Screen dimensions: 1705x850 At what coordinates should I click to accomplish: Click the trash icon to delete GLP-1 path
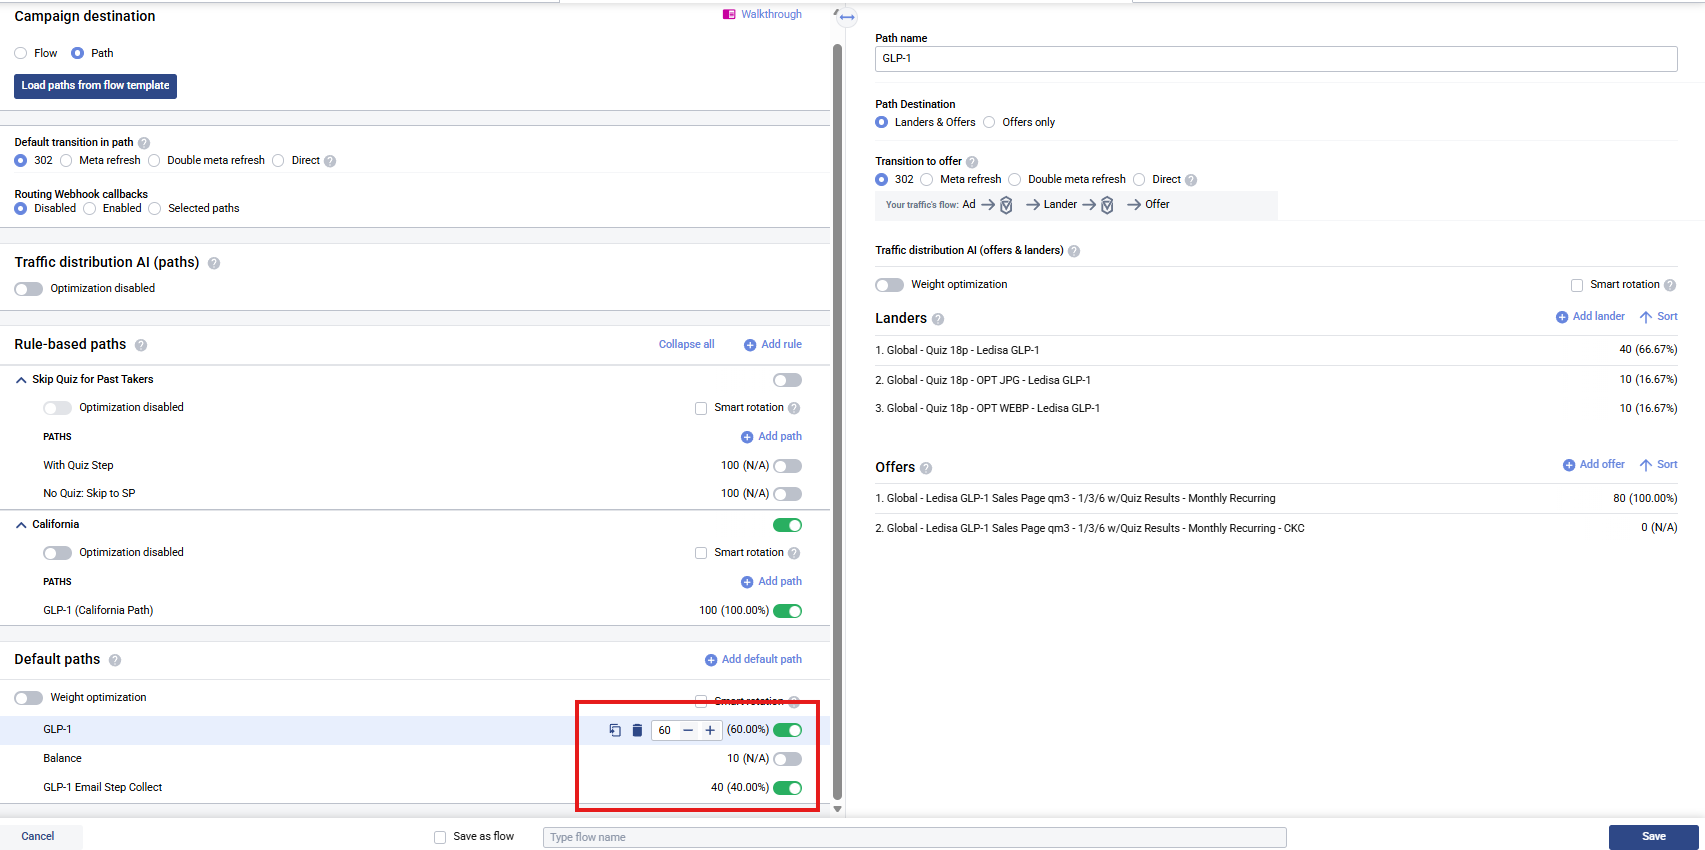coord(637,730)
